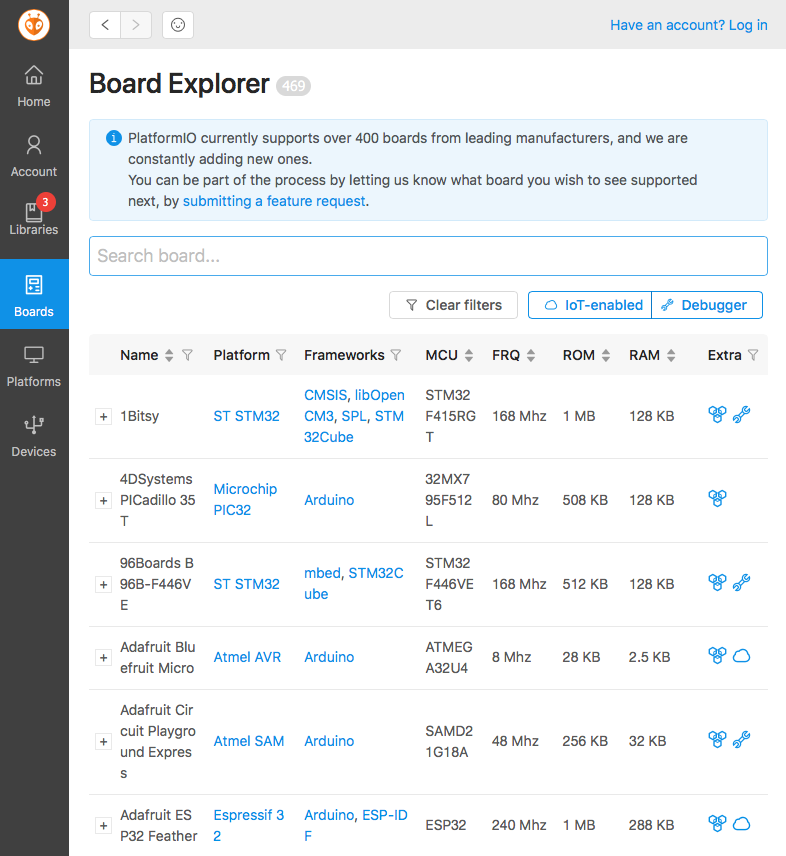Viewport: 786px width, 856px height.
Task: Expand the Adafruit Bluefruit Micro row
Action: pos(103,657)
